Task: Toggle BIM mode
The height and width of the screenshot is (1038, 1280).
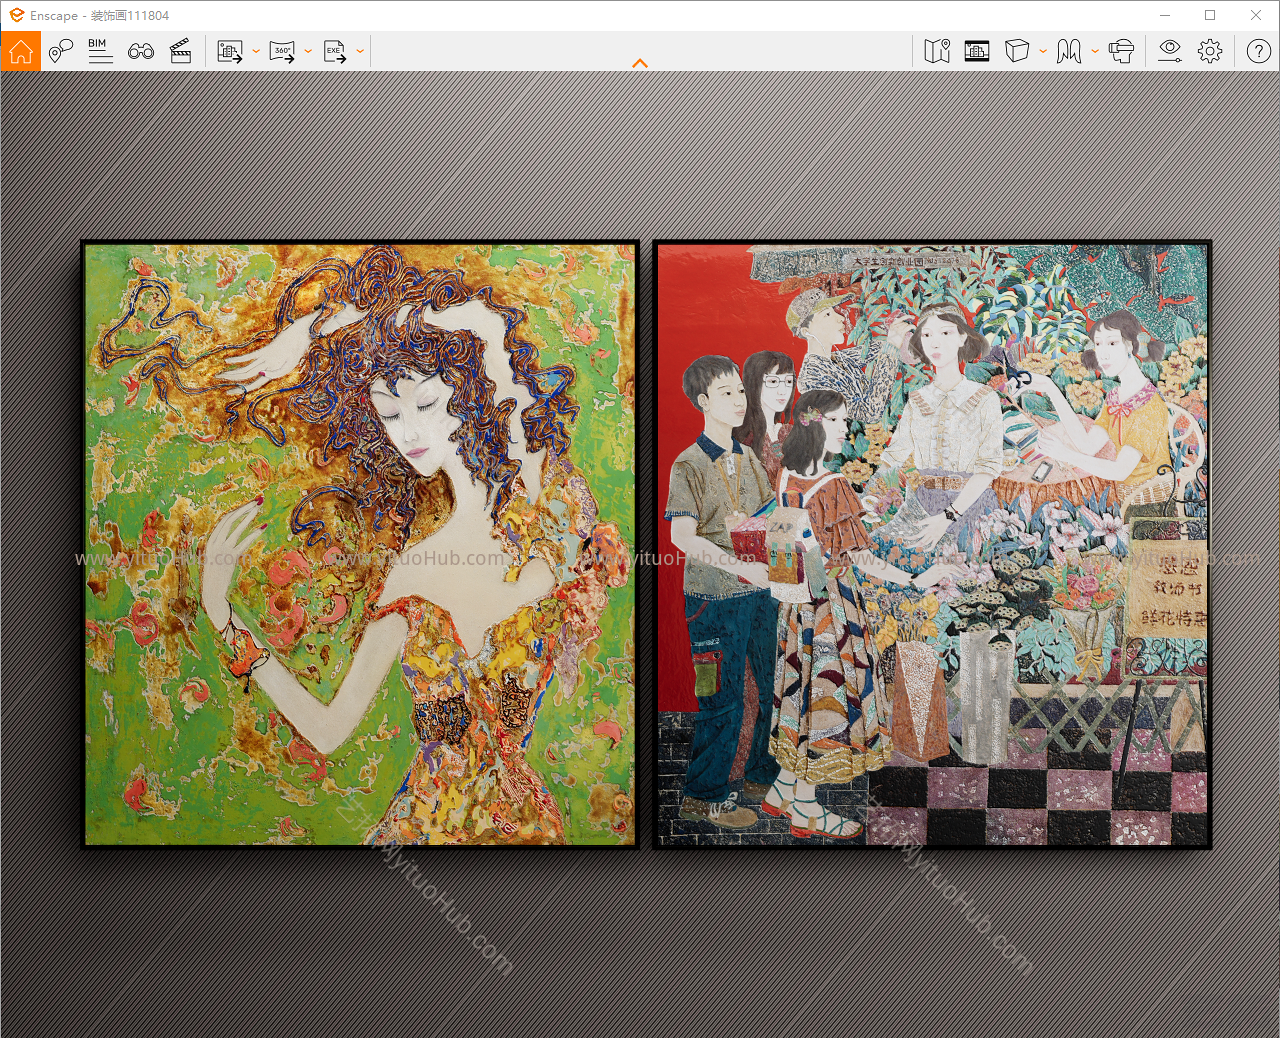Action: 100,51
